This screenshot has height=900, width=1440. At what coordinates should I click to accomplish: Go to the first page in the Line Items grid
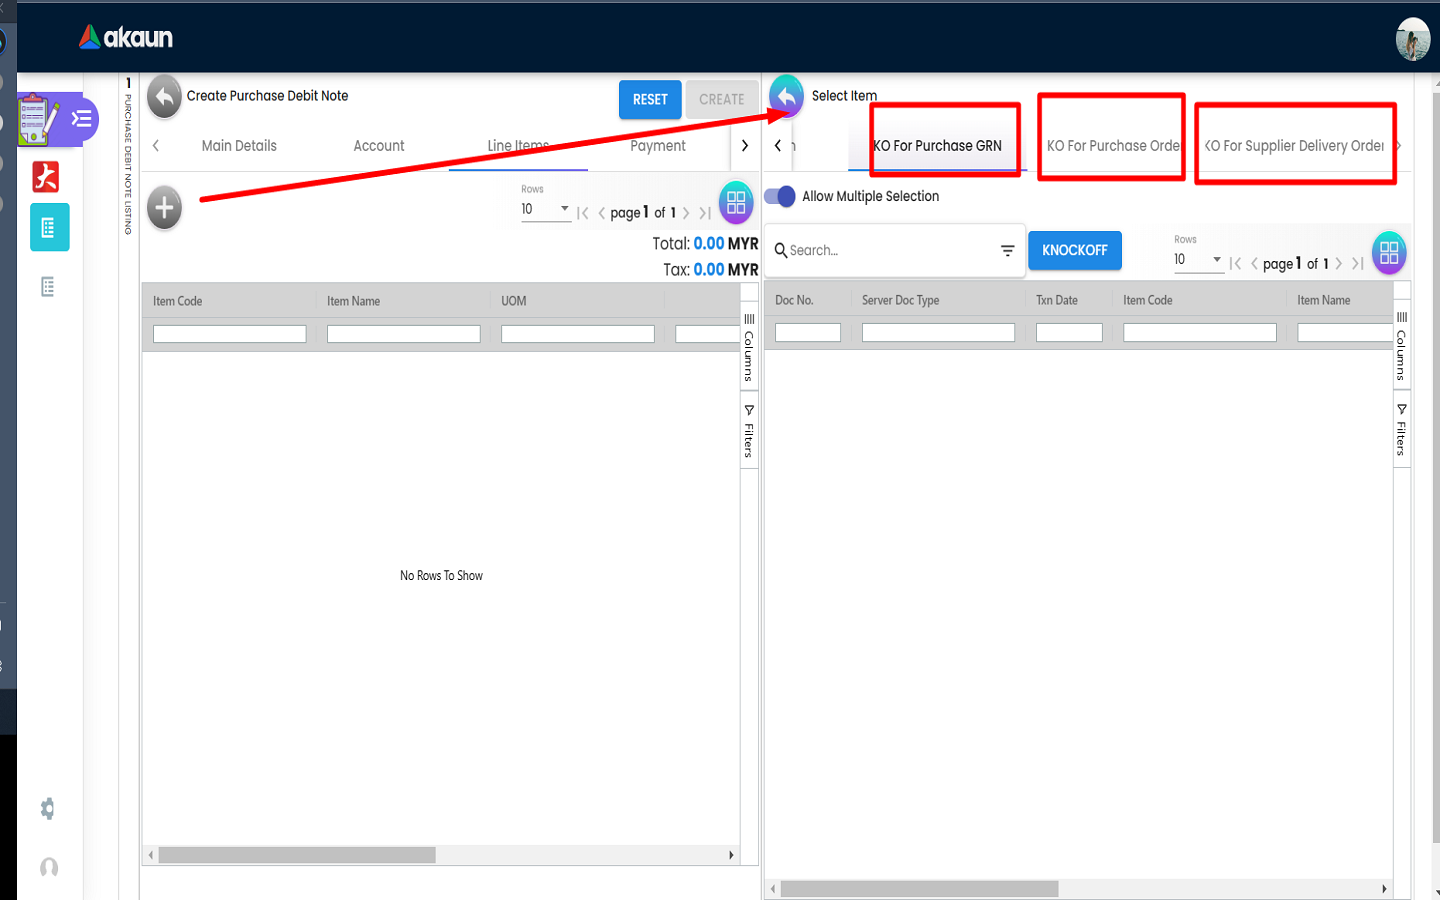tap(582, 213)
